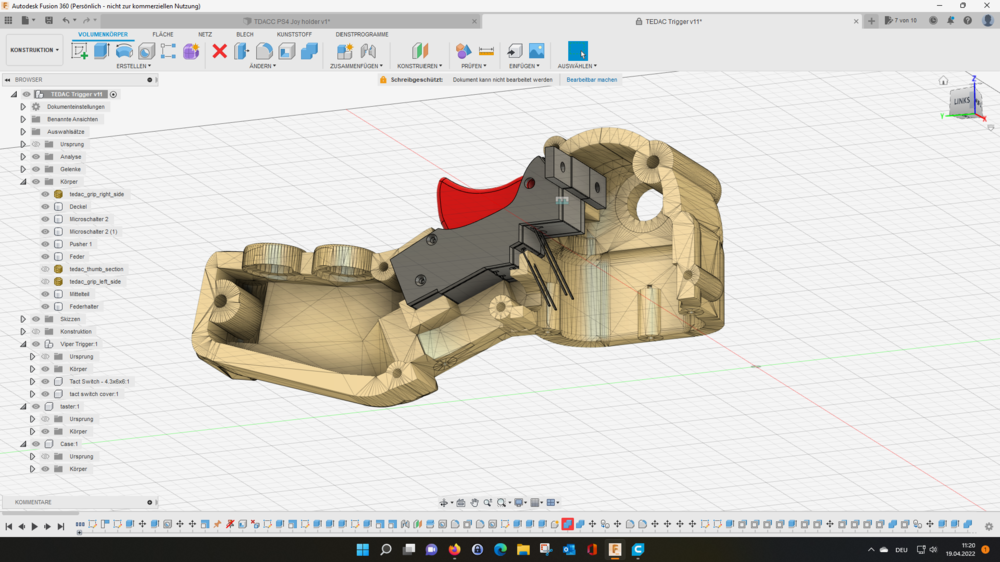The image size is (1000, 562).
Task: Open the KONSTRUKTION workspace dropdown
Action: (x=34, y=50)
